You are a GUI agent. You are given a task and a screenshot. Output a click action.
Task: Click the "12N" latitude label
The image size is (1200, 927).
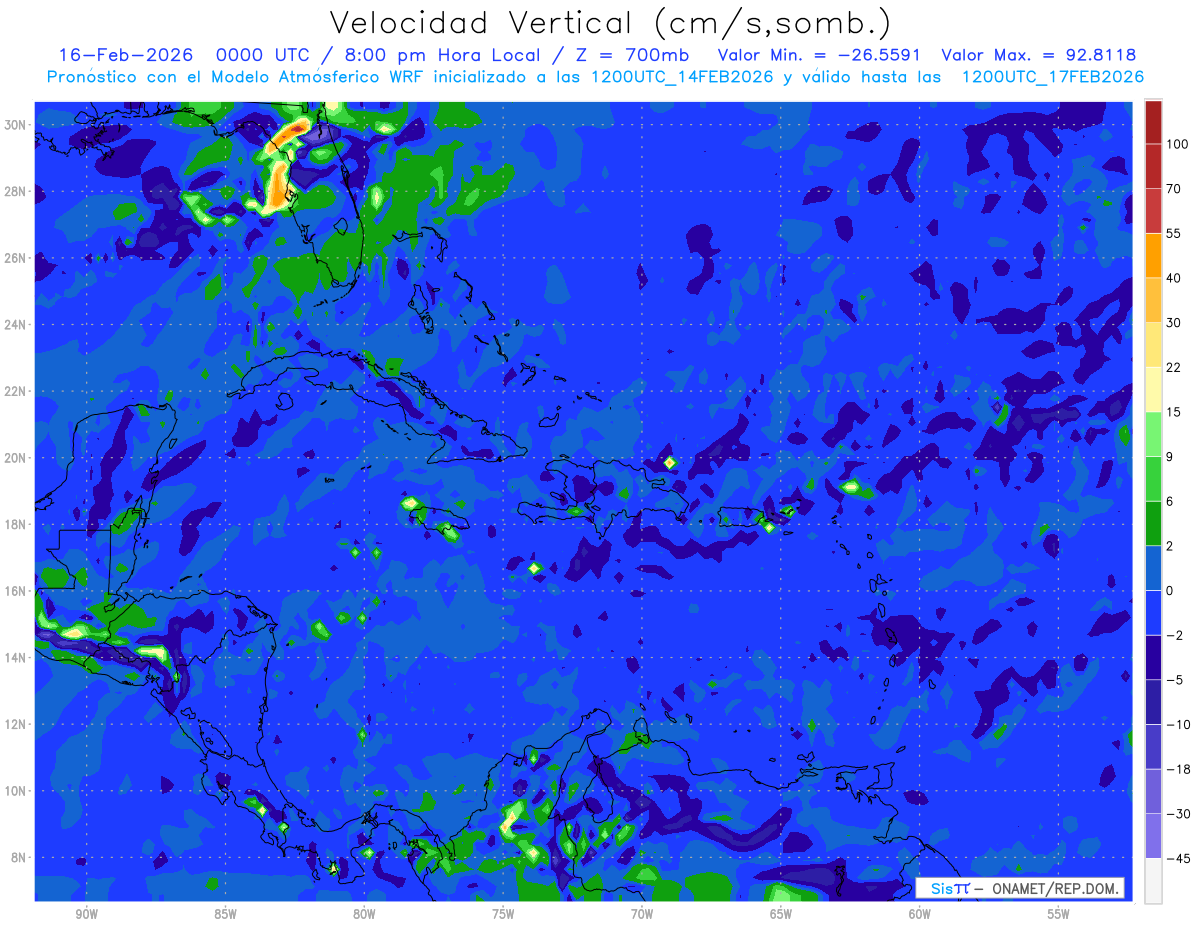(x=16, y=724)
